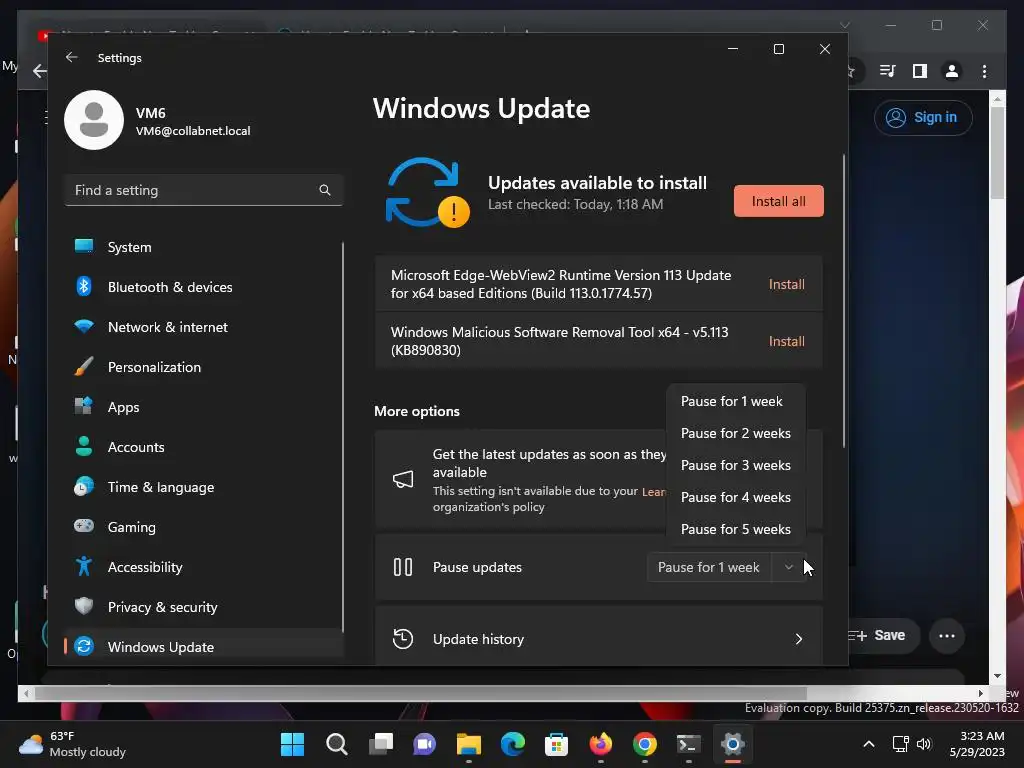Open Time & language settings

203,487
